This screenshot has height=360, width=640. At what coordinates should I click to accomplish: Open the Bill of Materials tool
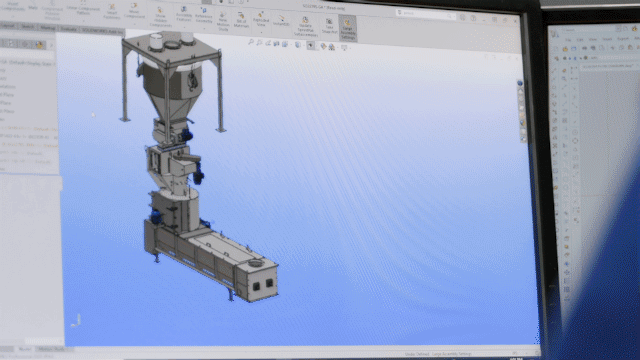point(241,20)
